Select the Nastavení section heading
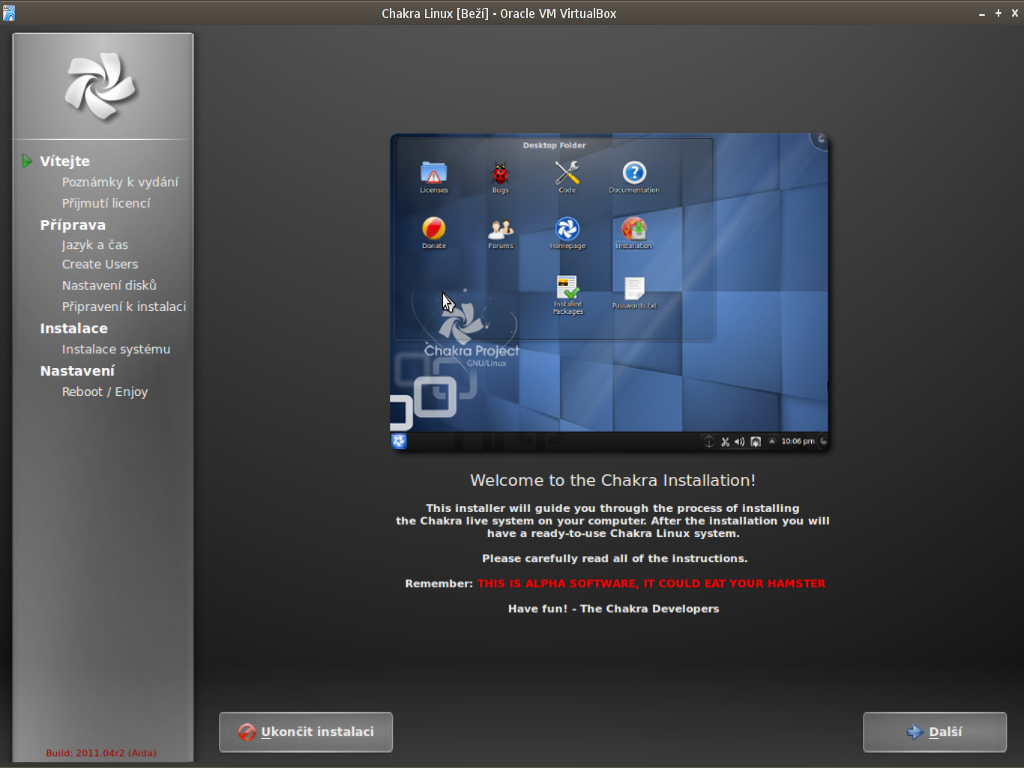 click(x=77, y=371)
